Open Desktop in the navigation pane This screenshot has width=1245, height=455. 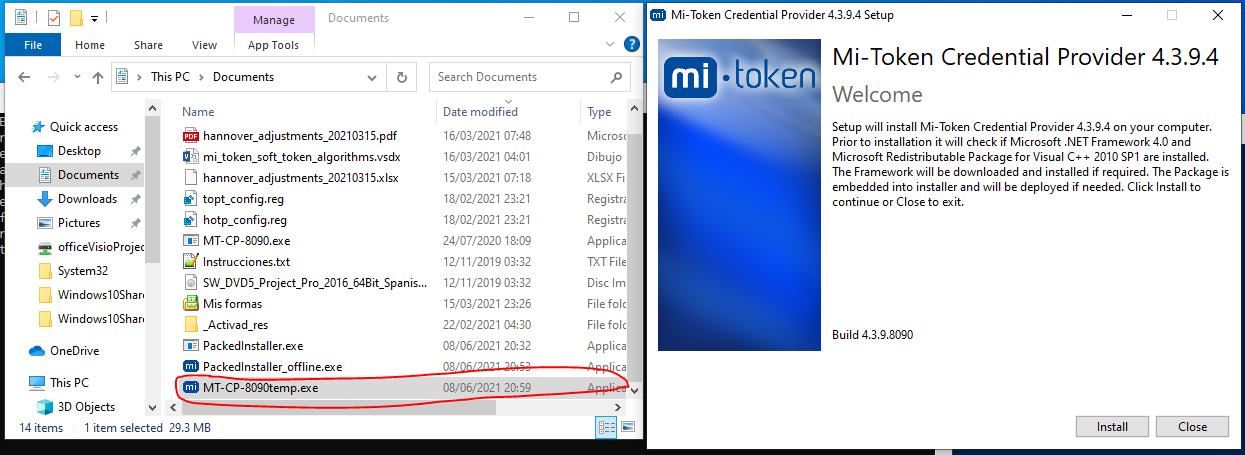point(79,151)
